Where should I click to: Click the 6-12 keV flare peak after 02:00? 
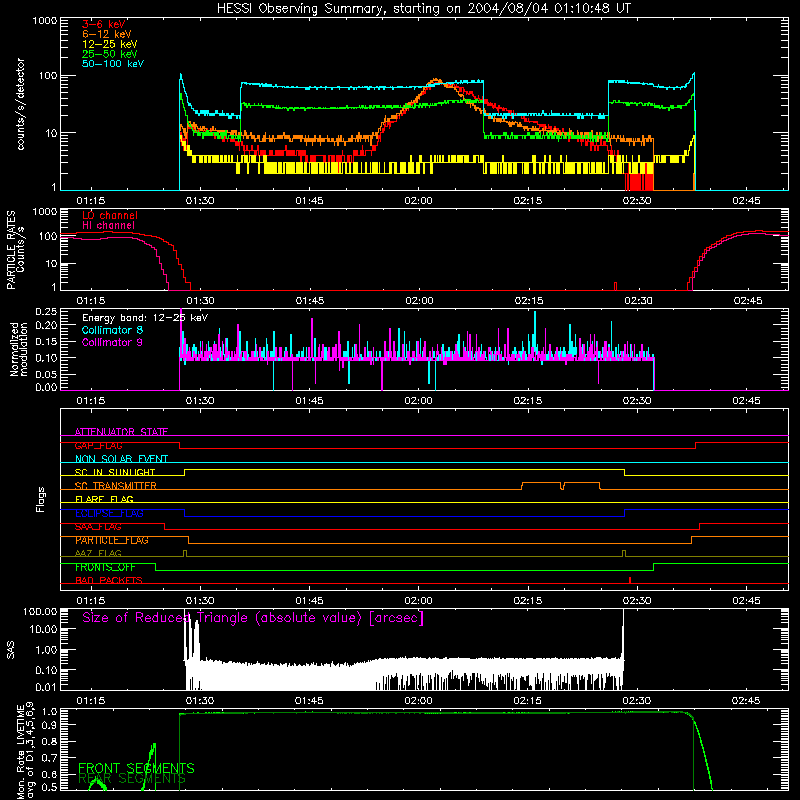click(435, 80)
